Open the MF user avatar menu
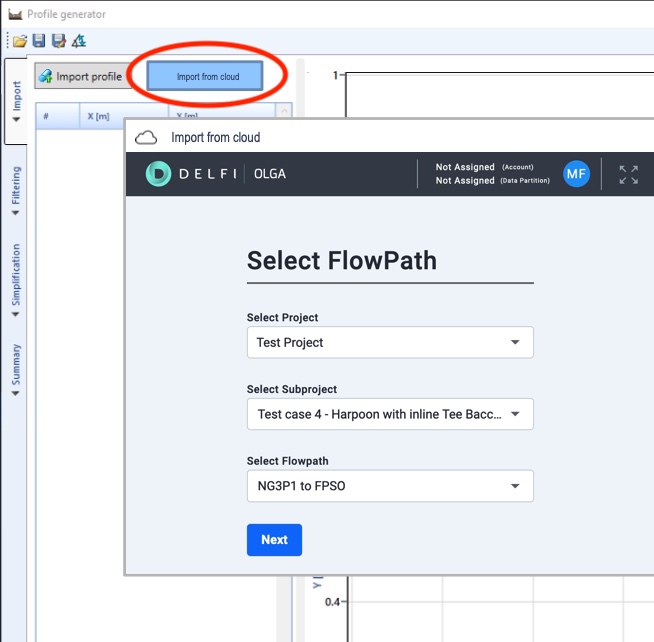Image resolution: width=654 pixels, height=642 pixels. point(576,174)
